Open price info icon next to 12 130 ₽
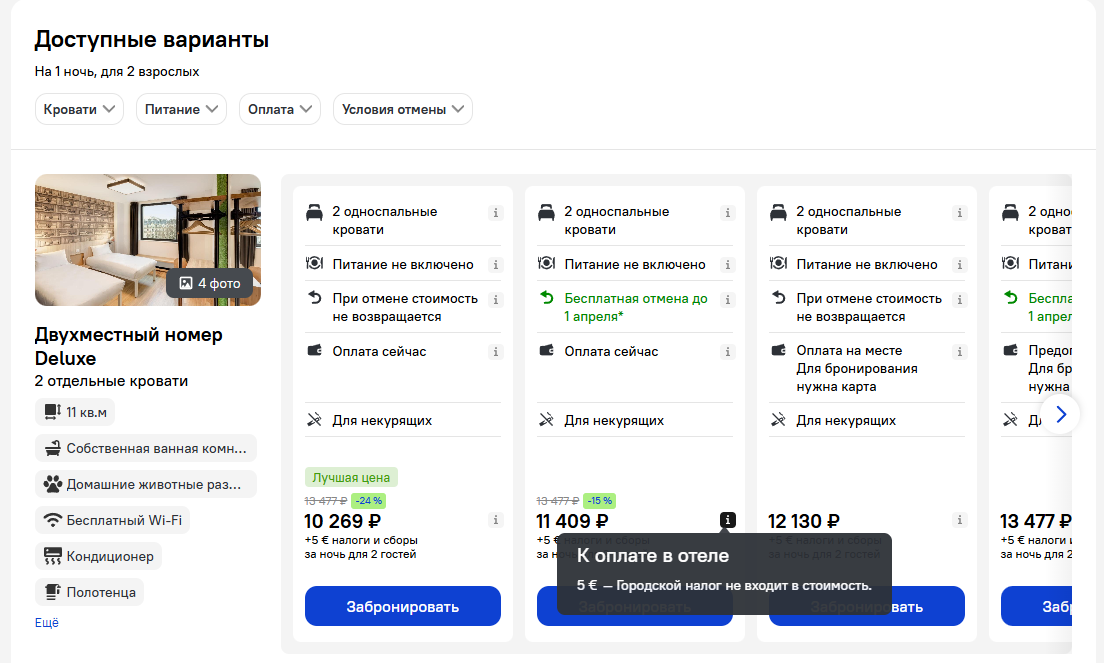This screenshot has width=1104, height=663. [x=960, y=520]
